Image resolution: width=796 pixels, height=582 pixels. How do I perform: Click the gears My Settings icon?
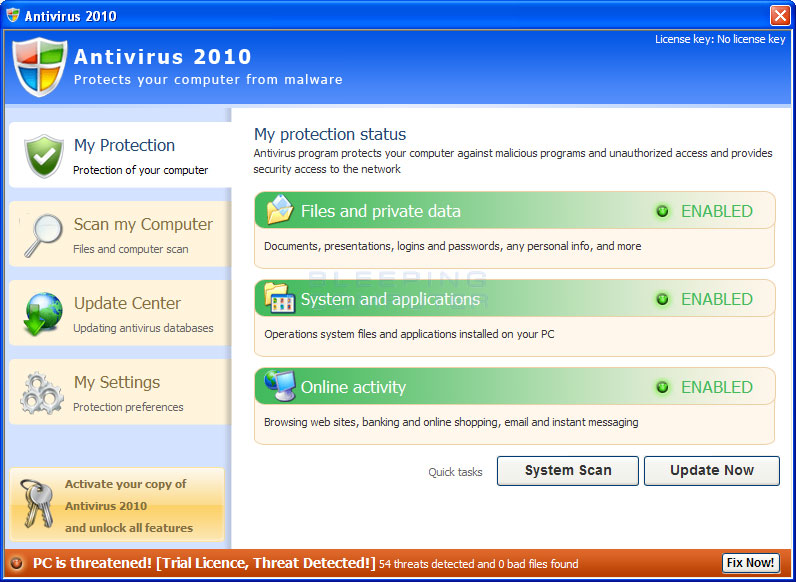(42, 393)
